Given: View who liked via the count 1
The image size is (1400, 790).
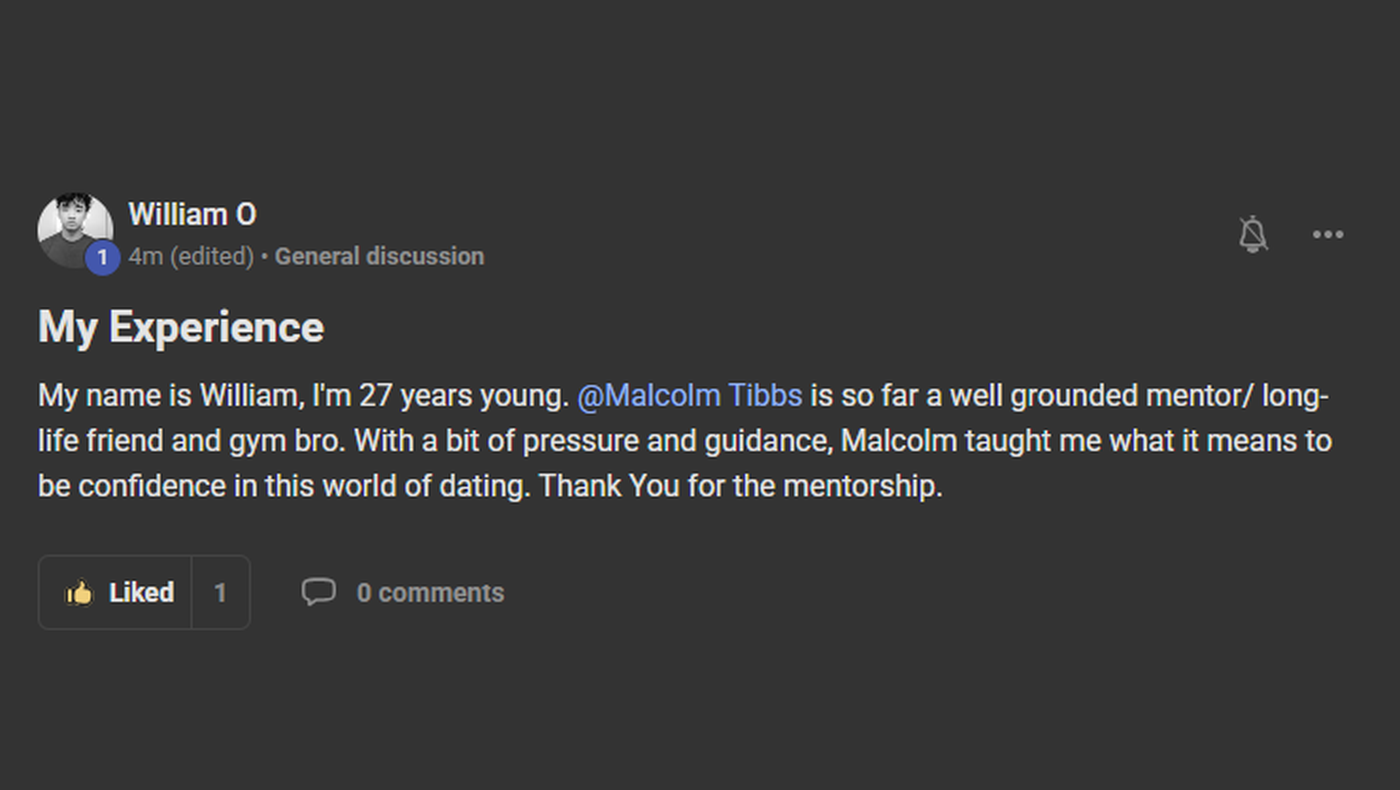Looking at the screenshot, I should tap(220, 593).
